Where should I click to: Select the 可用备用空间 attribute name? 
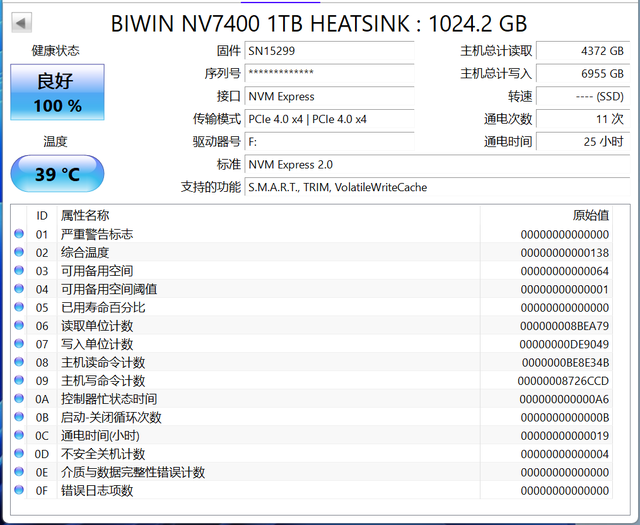click(97, 271)
